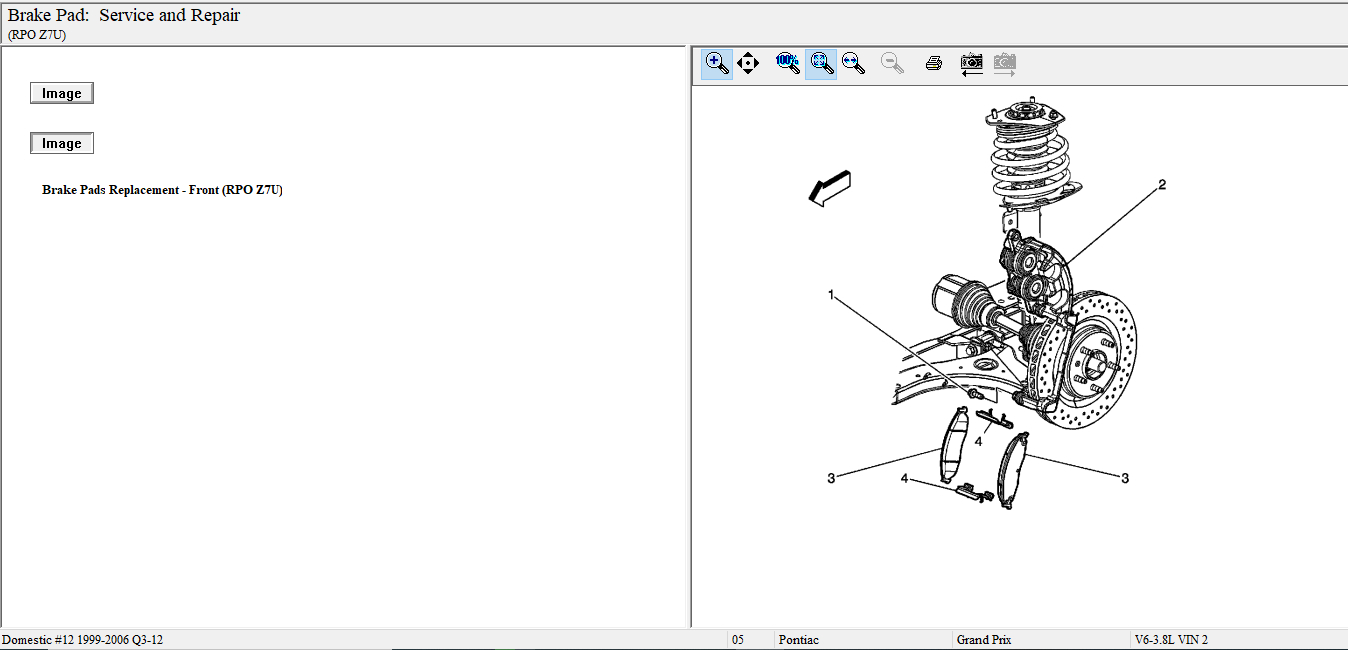Viewport: 1348px width, 650px height.
Task: Set image zoom to 100%
Action: click(788, 63)
